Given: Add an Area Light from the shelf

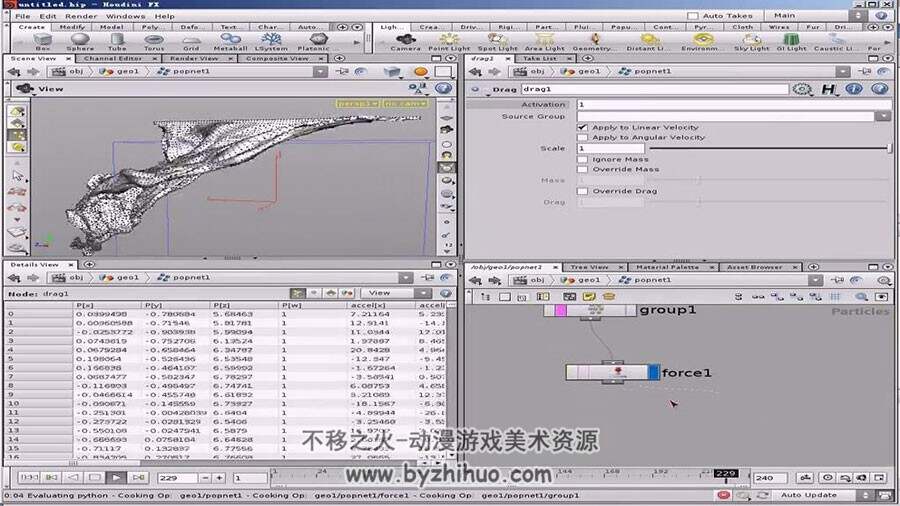Looking at the screenshot, I should pyautogui.click(x=545, y=41).
